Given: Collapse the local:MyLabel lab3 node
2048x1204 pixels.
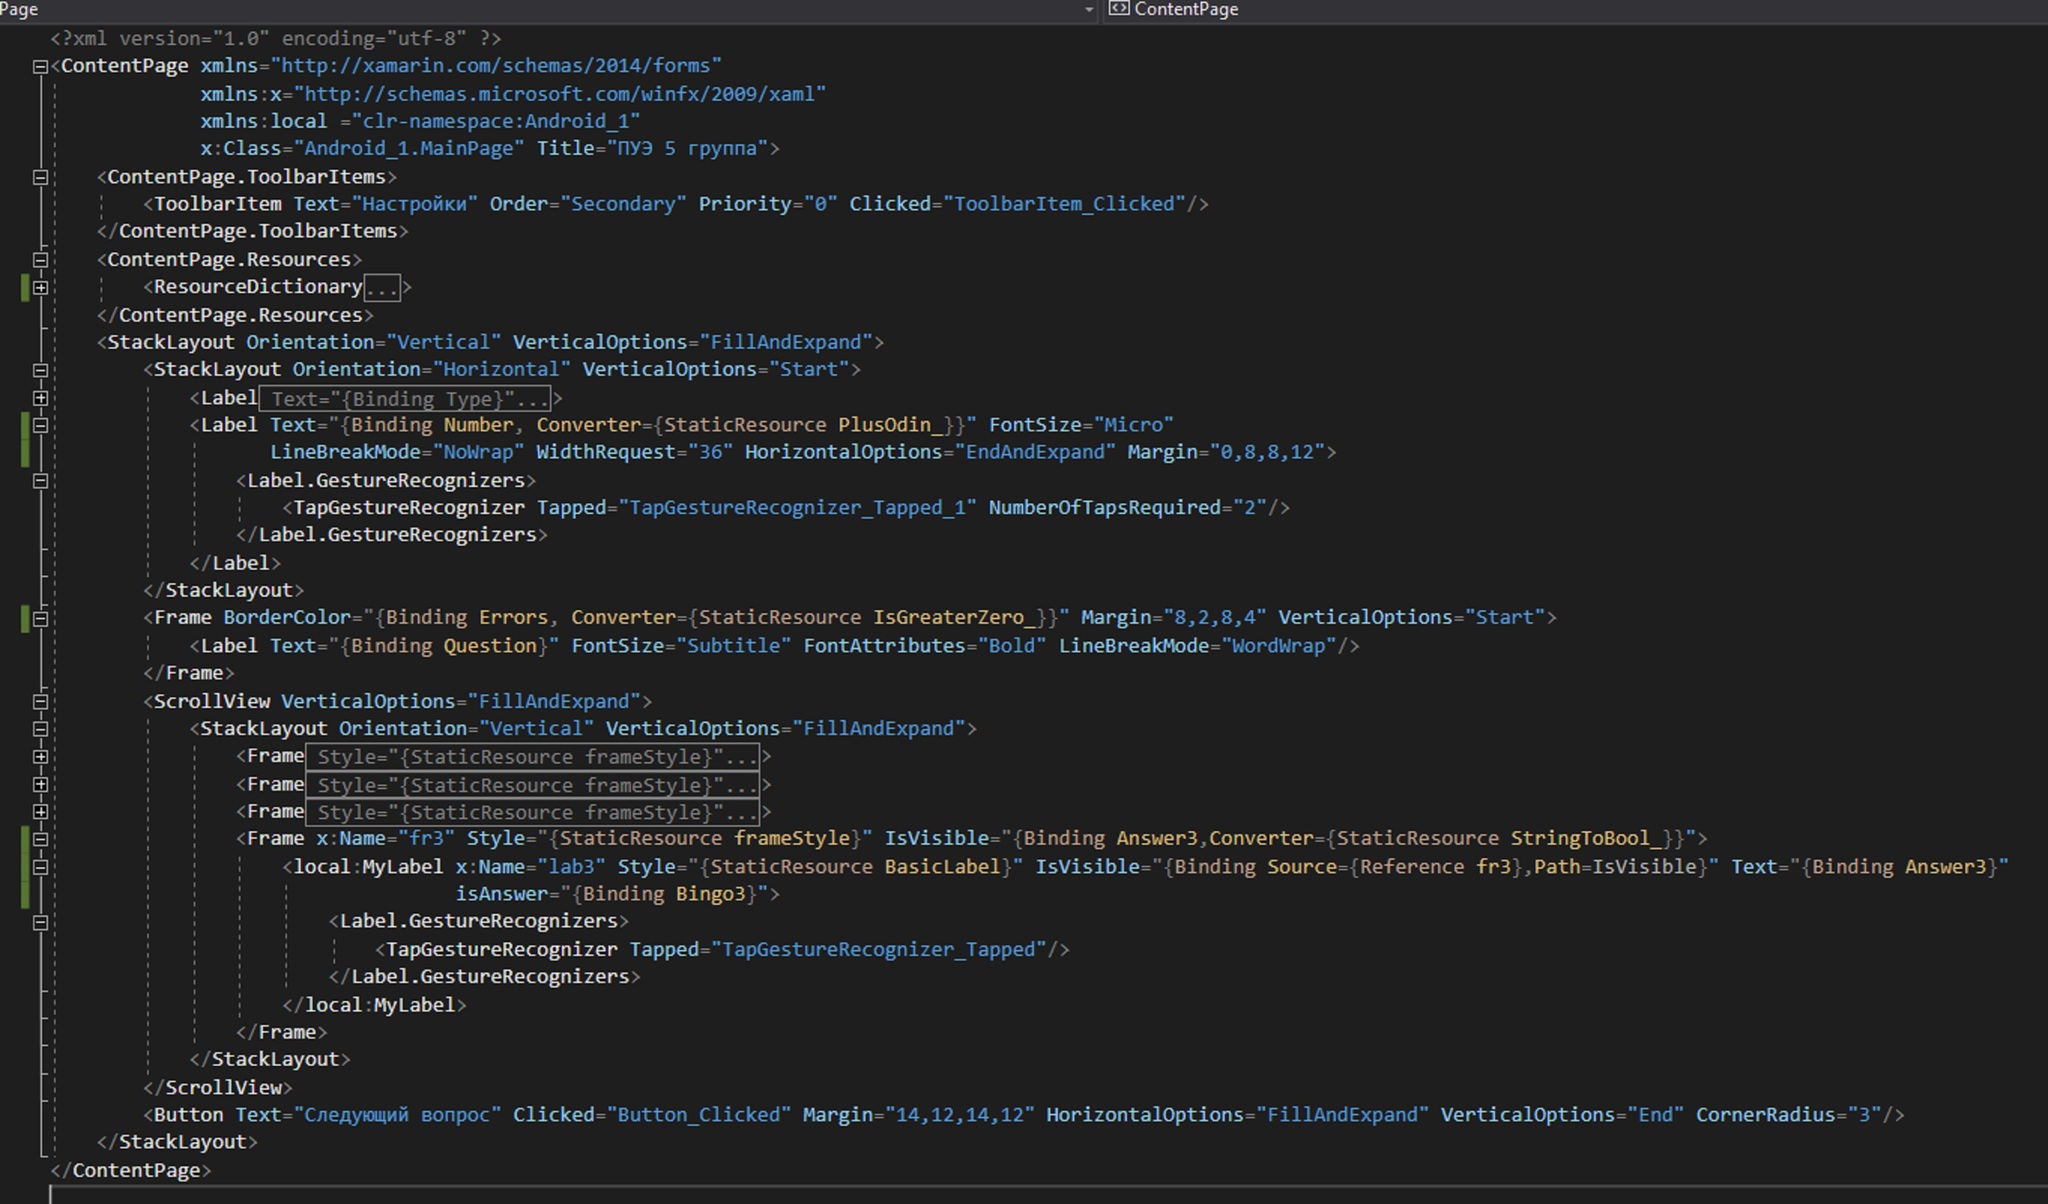Looking at the screenshot, I should [x=40, y=868].
